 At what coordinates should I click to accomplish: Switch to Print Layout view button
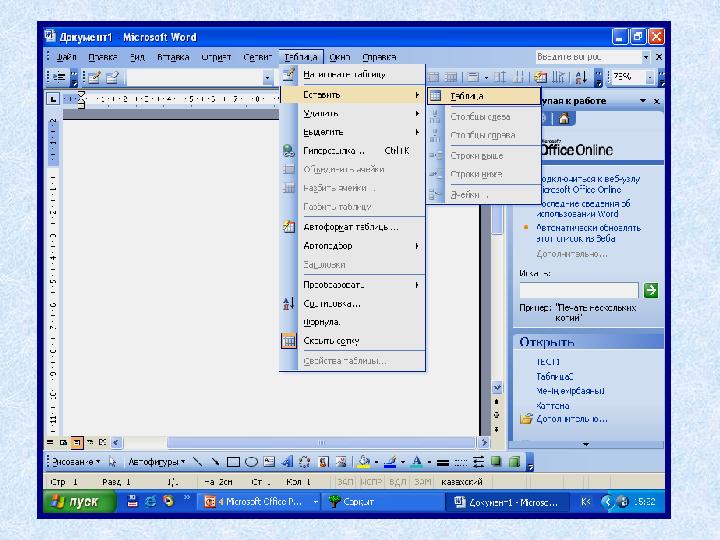click(77, 442)
